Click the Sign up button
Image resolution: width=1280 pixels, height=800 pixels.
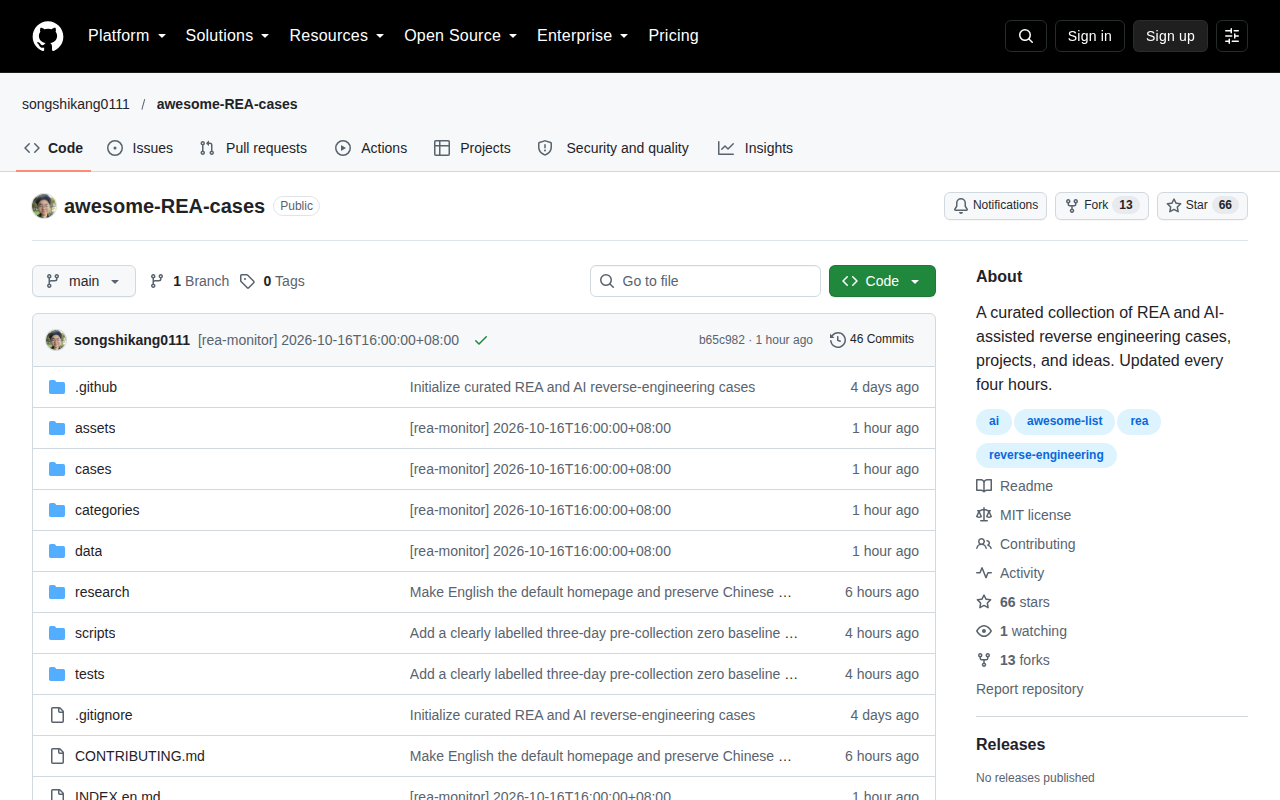click(x=1170, y=36)
